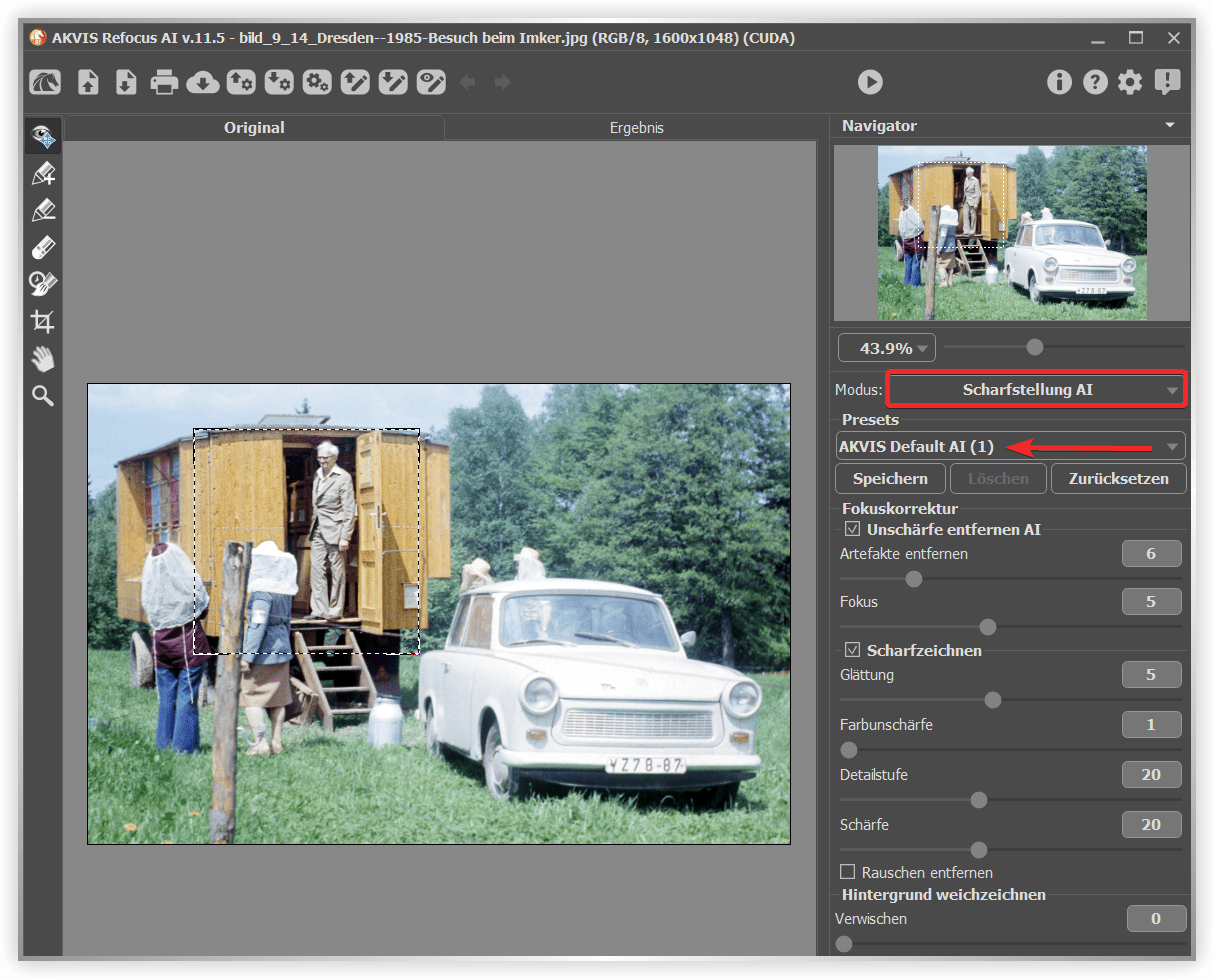This screenshot has height=979, width=1214.
Task: Click the Print icon in toolbar
Action: [x=164, y=82]
